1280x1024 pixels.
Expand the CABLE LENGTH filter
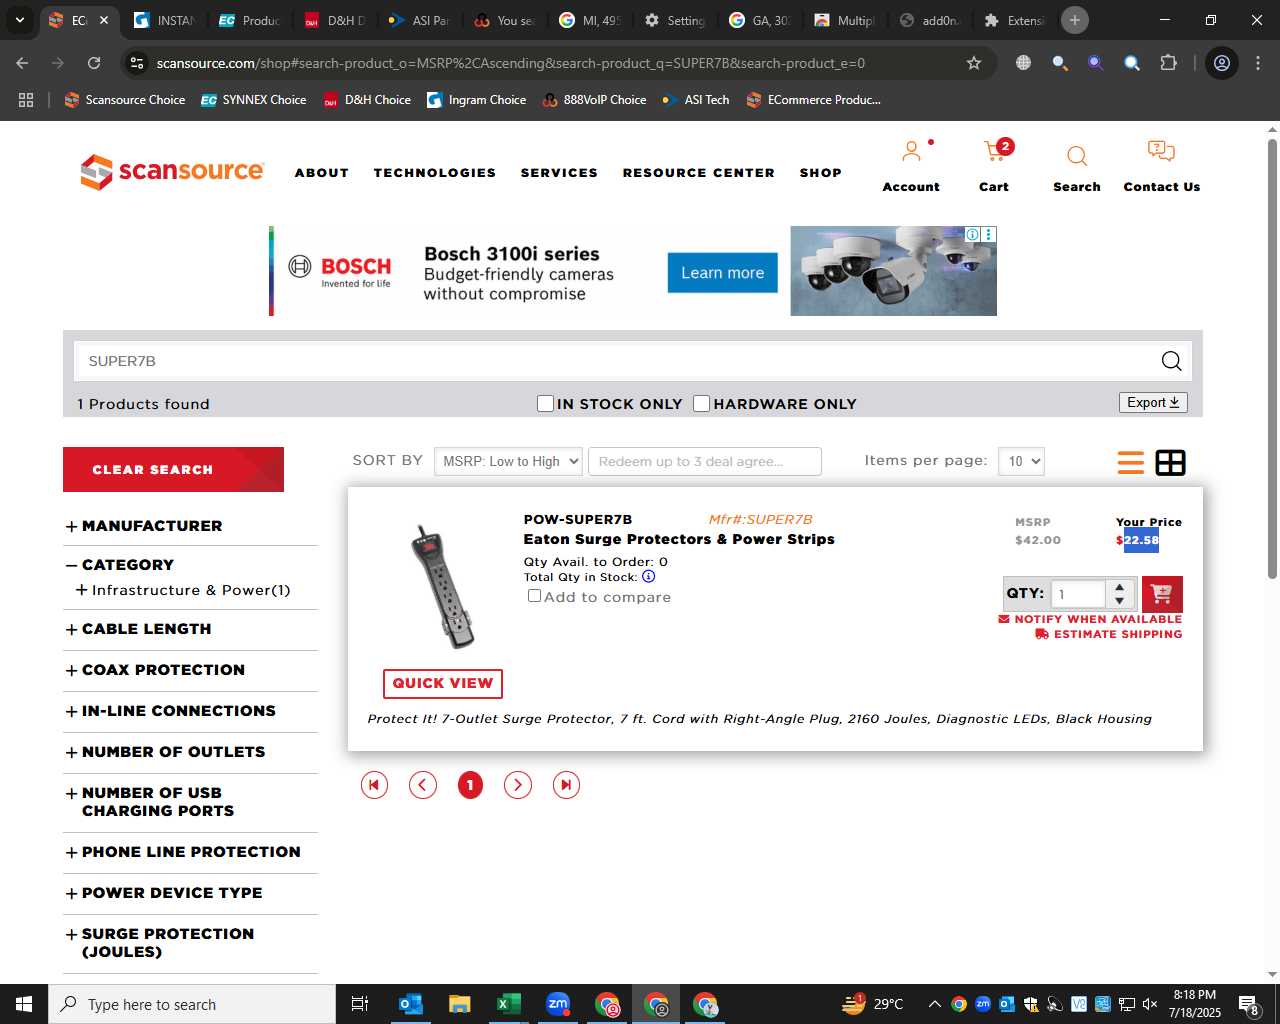(71, 630)
